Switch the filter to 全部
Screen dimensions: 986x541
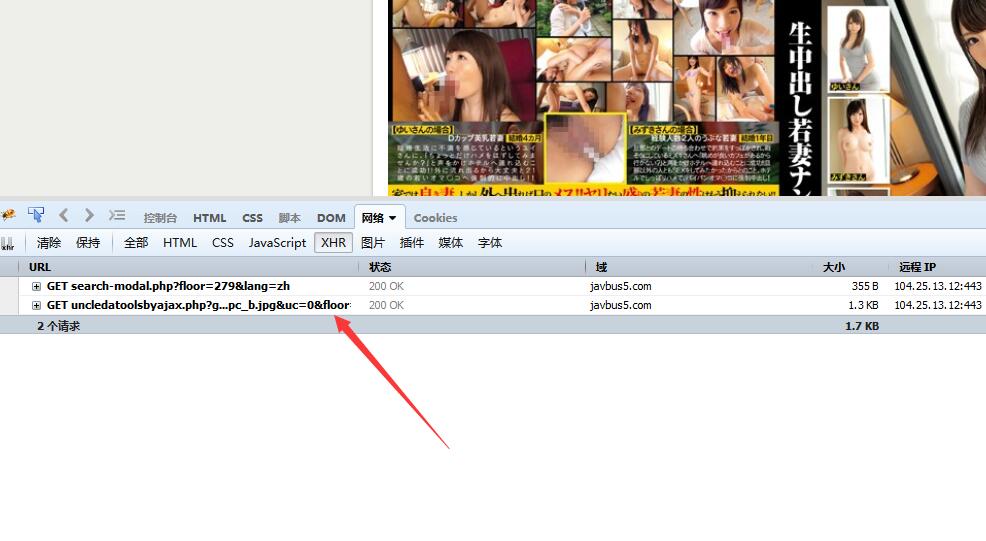[136, 243]
